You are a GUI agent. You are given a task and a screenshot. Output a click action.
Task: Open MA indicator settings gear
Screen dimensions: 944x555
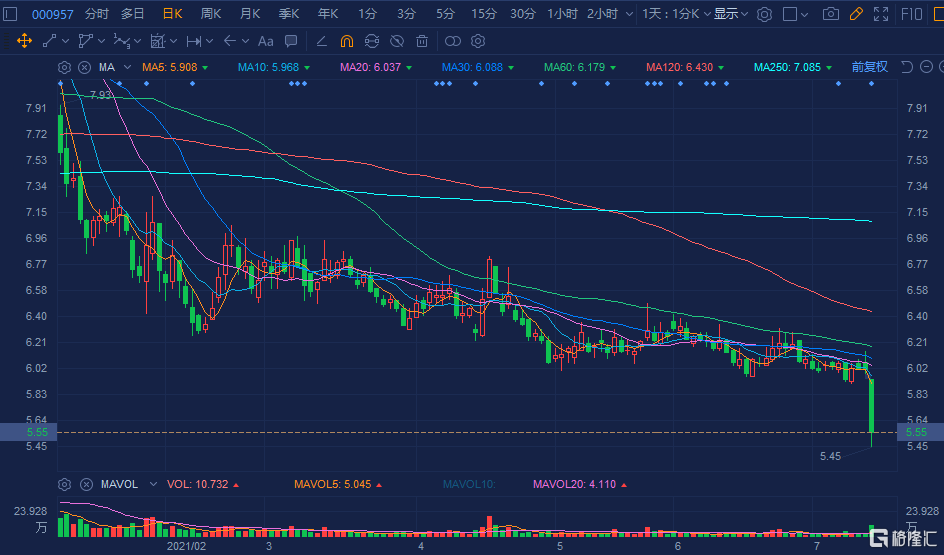click(64, 67)
